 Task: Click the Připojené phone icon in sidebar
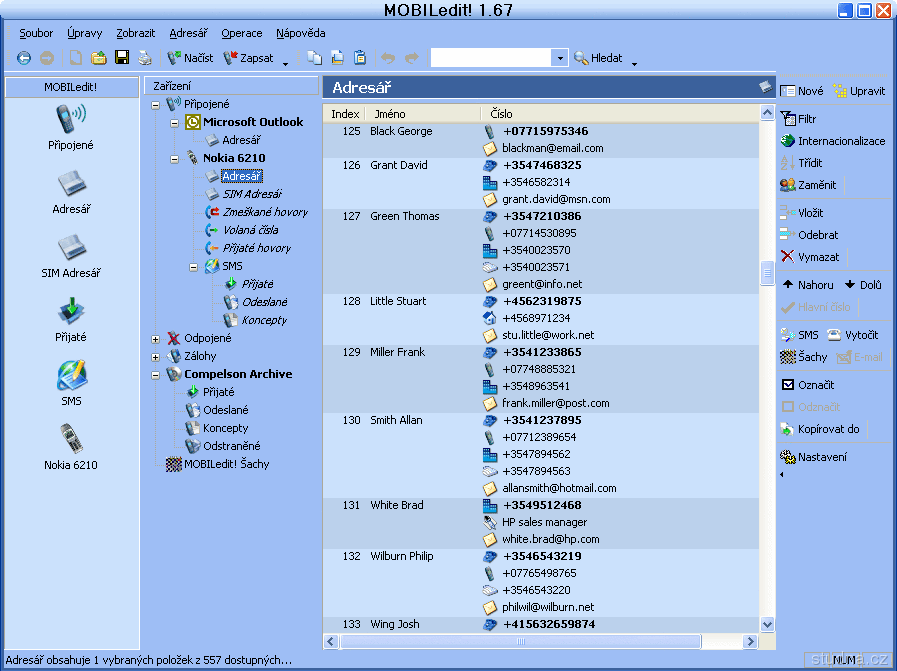pos(71,119)
